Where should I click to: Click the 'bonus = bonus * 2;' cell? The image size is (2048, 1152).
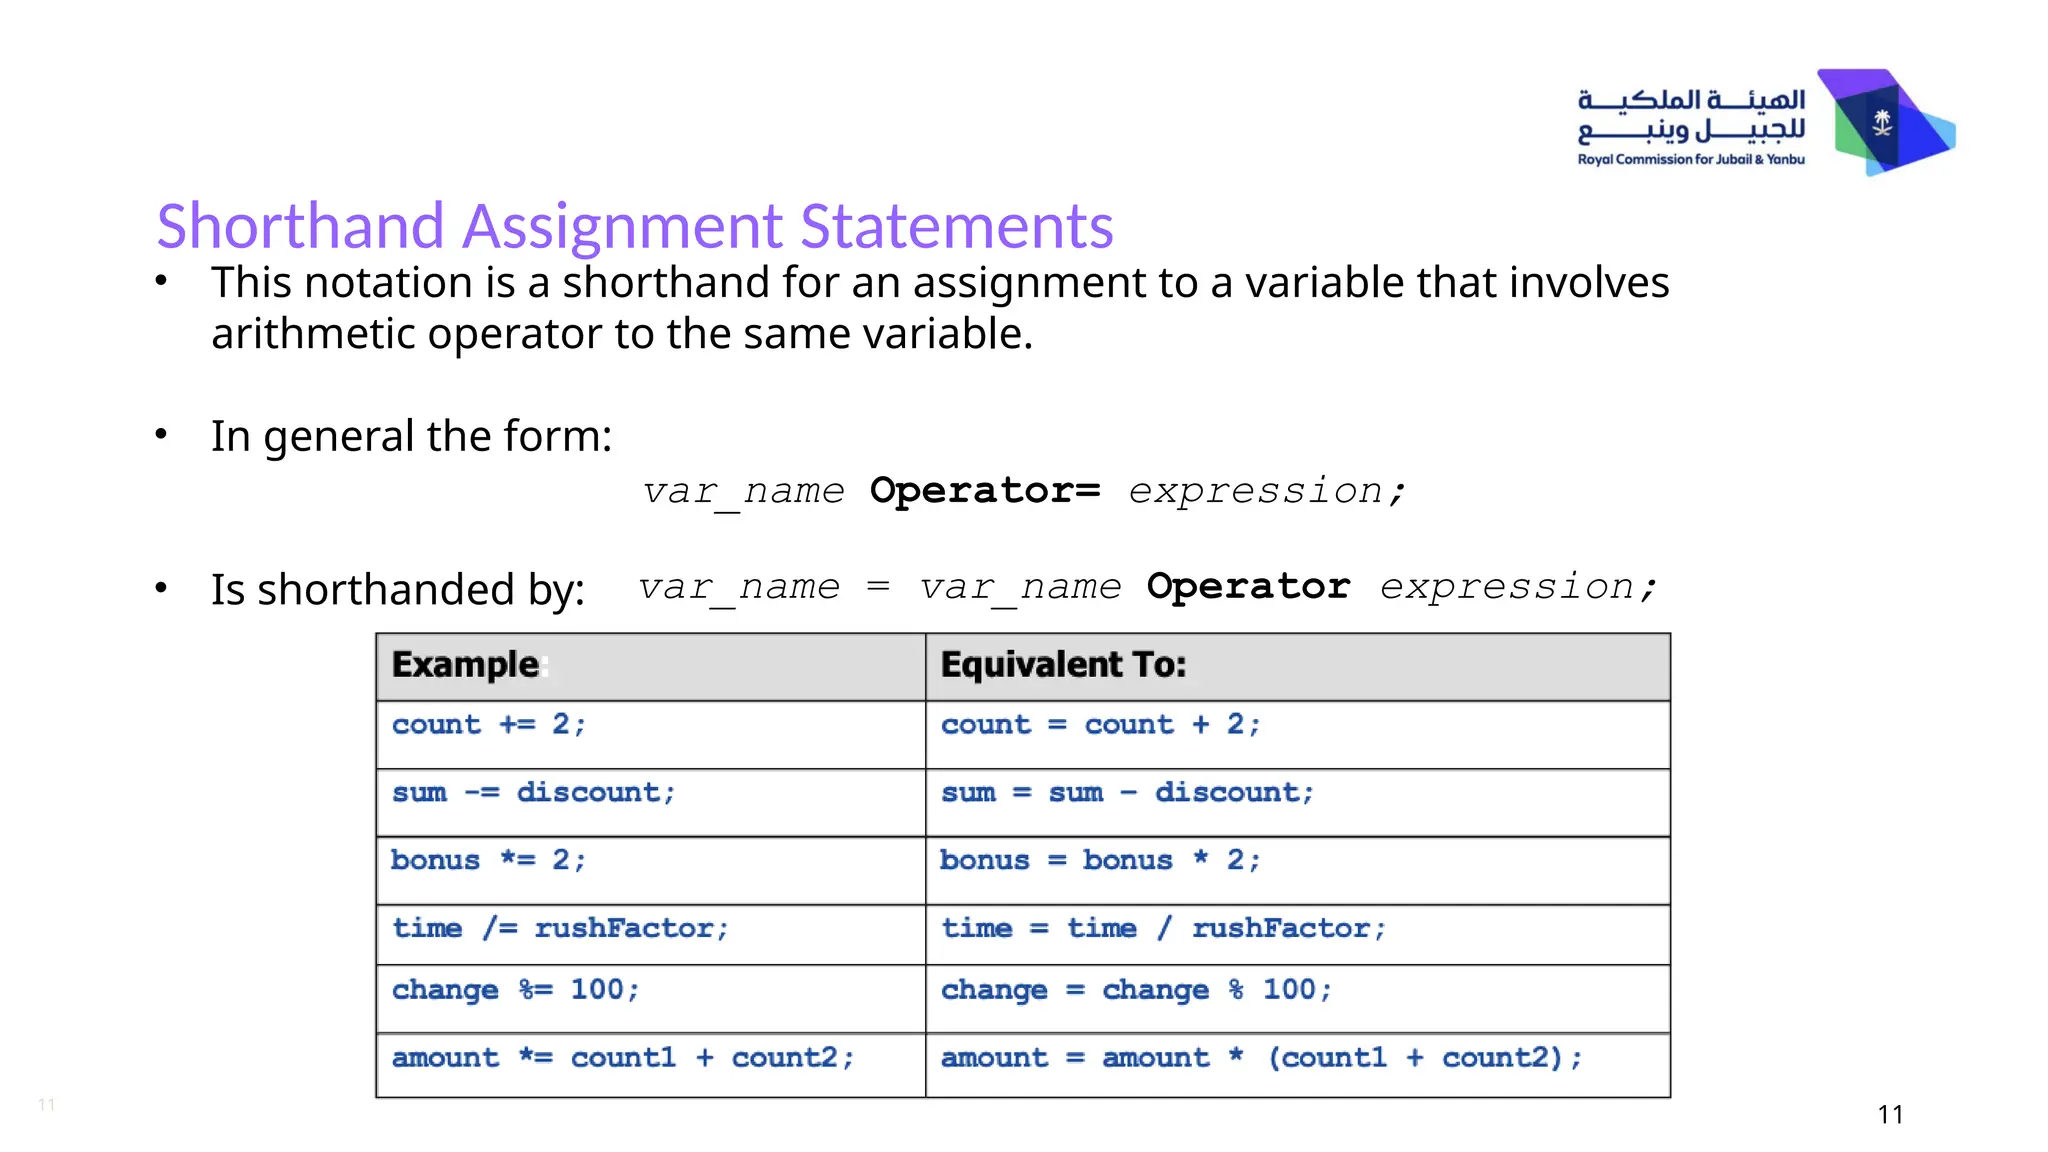(x=1298, y=871)
